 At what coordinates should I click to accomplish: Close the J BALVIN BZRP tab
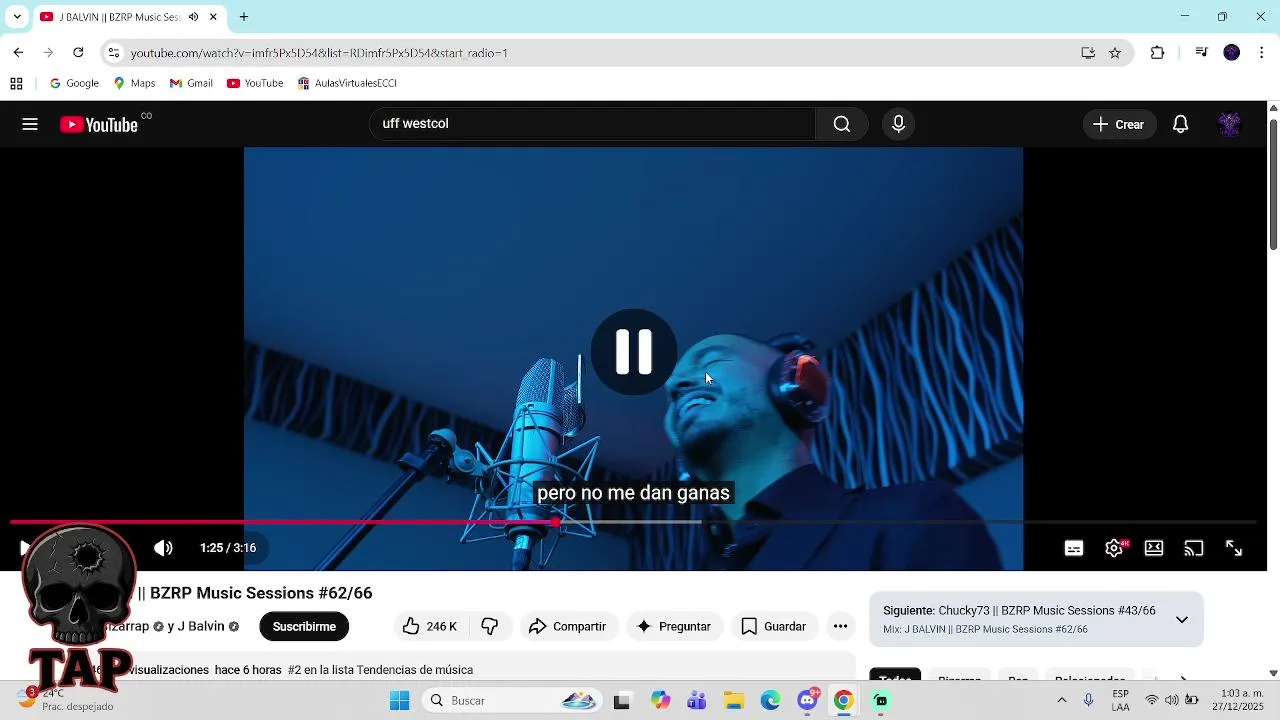[x=213, y=17]
